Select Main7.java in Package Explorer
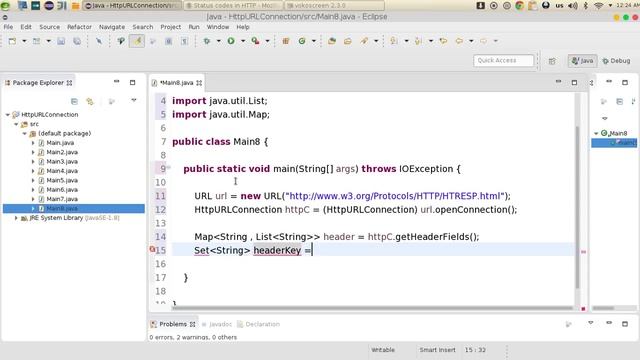640x360 pixels. click(62, 199)
